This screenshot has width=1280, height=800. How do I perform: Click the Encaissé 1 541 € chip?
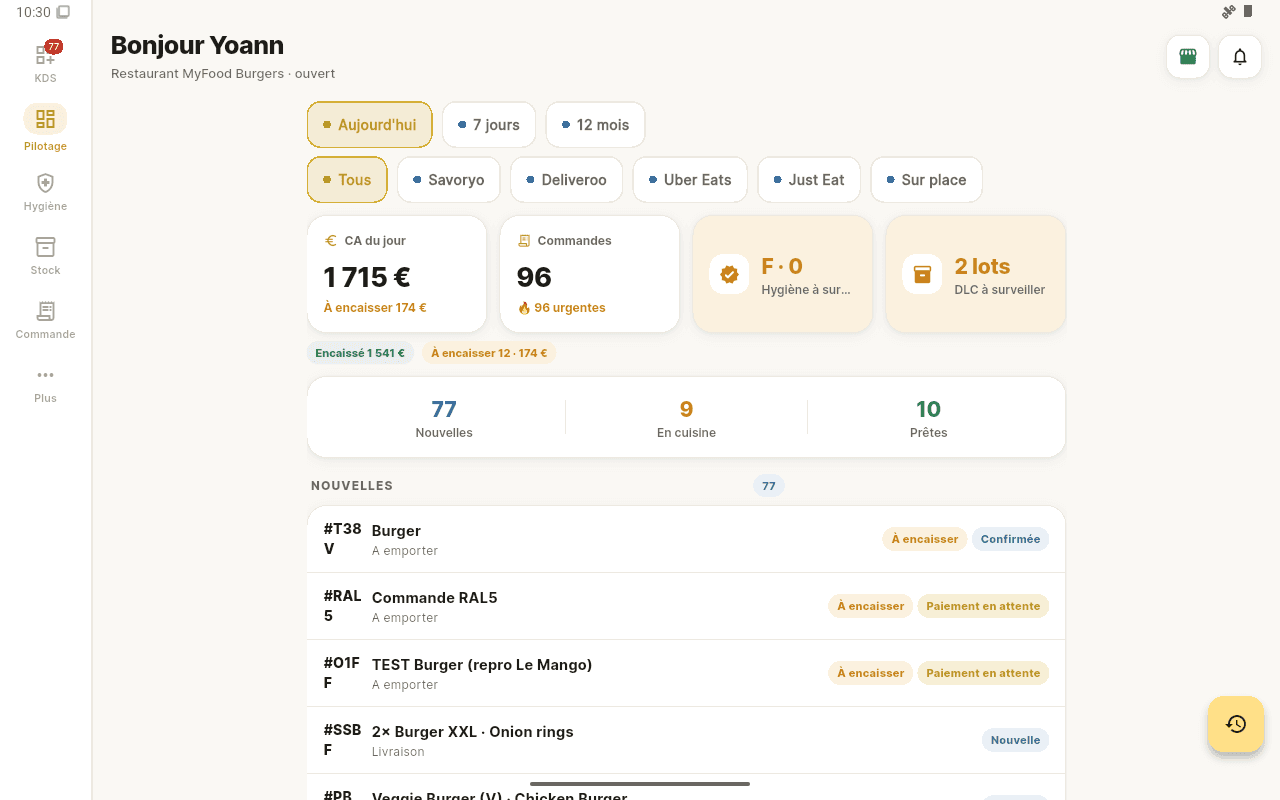coord(360,353)
